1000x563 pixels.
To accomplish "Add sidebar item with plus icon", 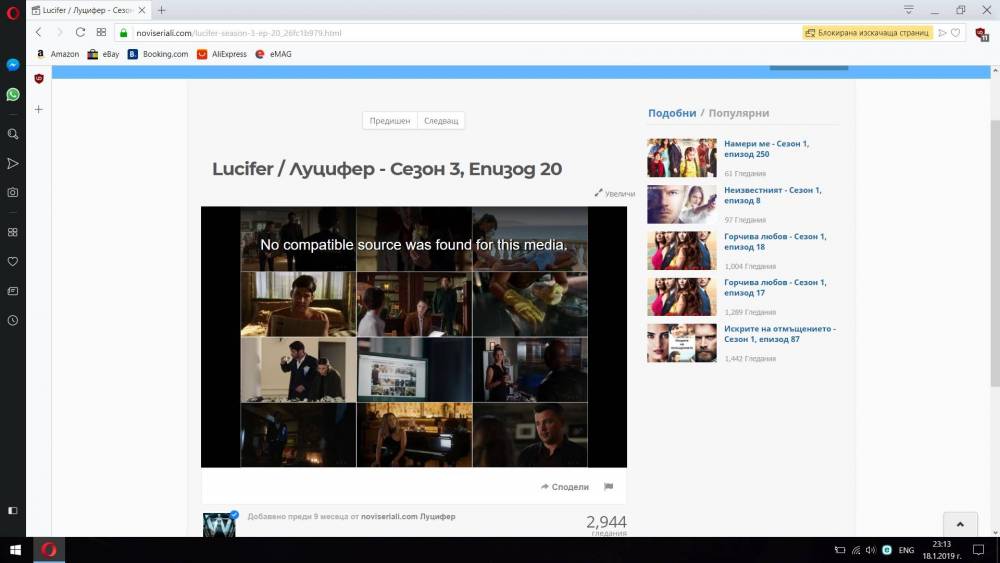I will point(39,110).
